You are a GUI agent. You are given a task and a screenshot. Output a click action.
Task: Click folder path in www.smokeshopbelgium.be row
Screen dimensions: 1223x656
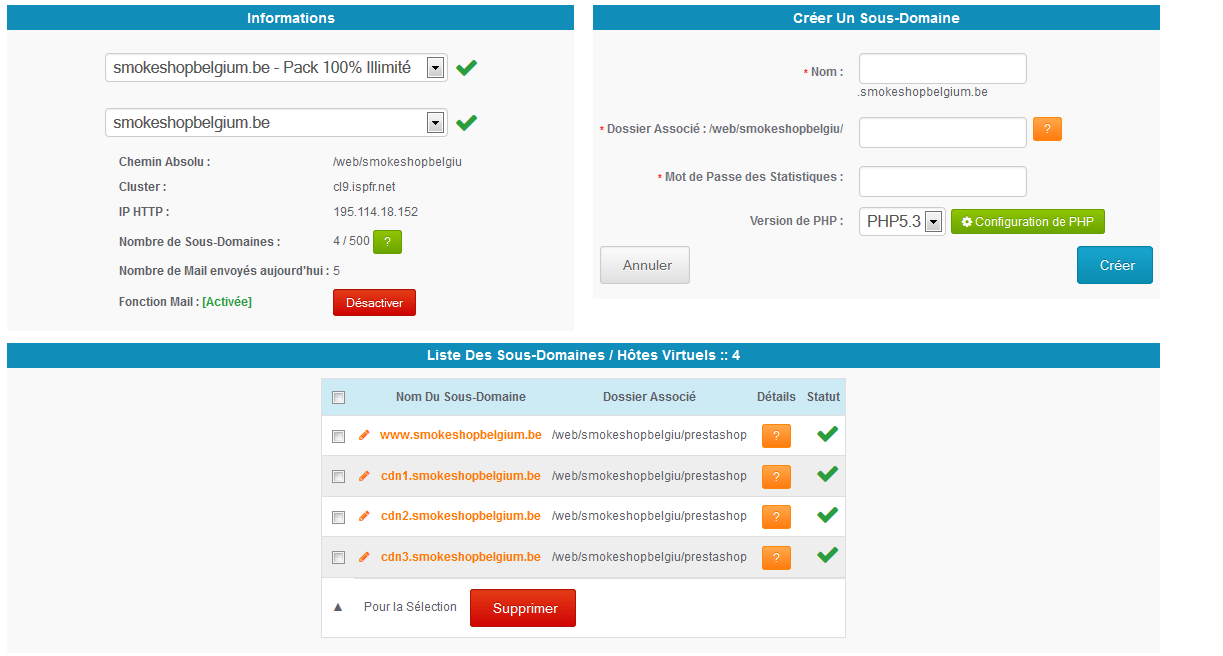coord(650,435)
